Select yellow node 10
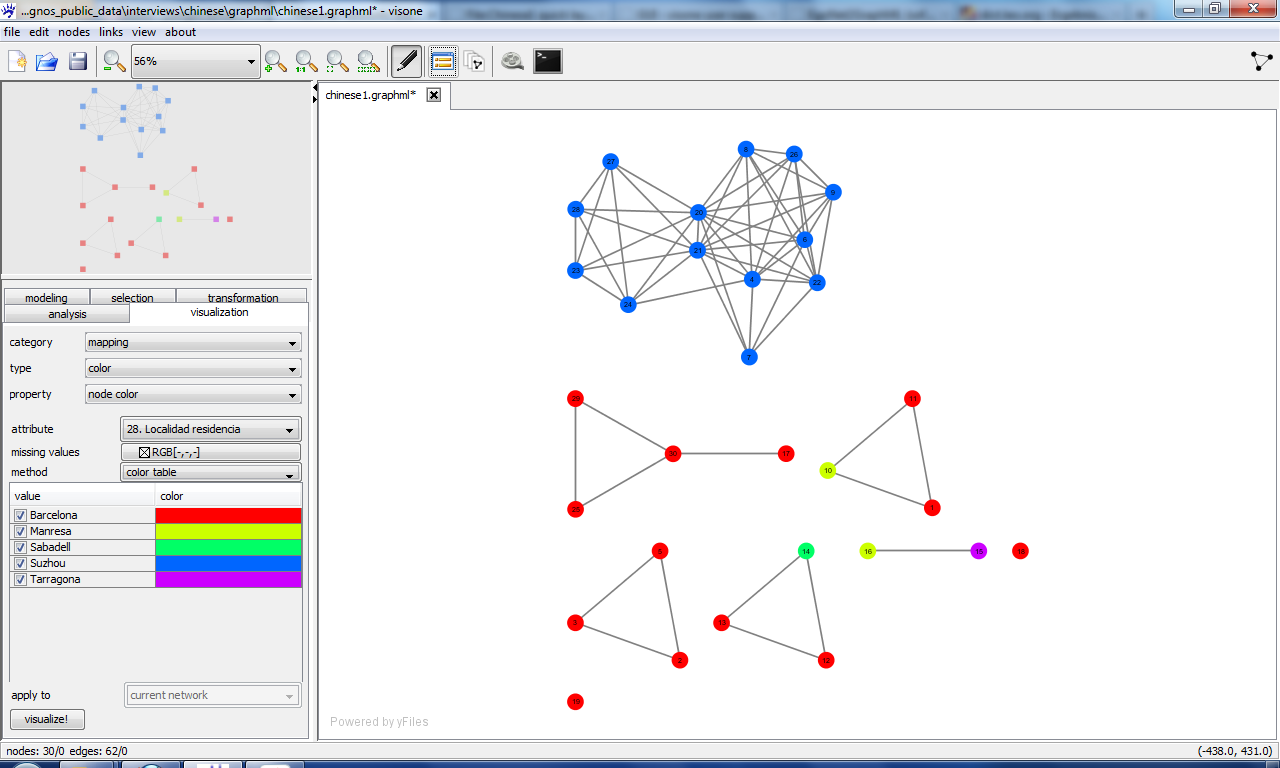 pyautogui.click(x=827, y=471)
